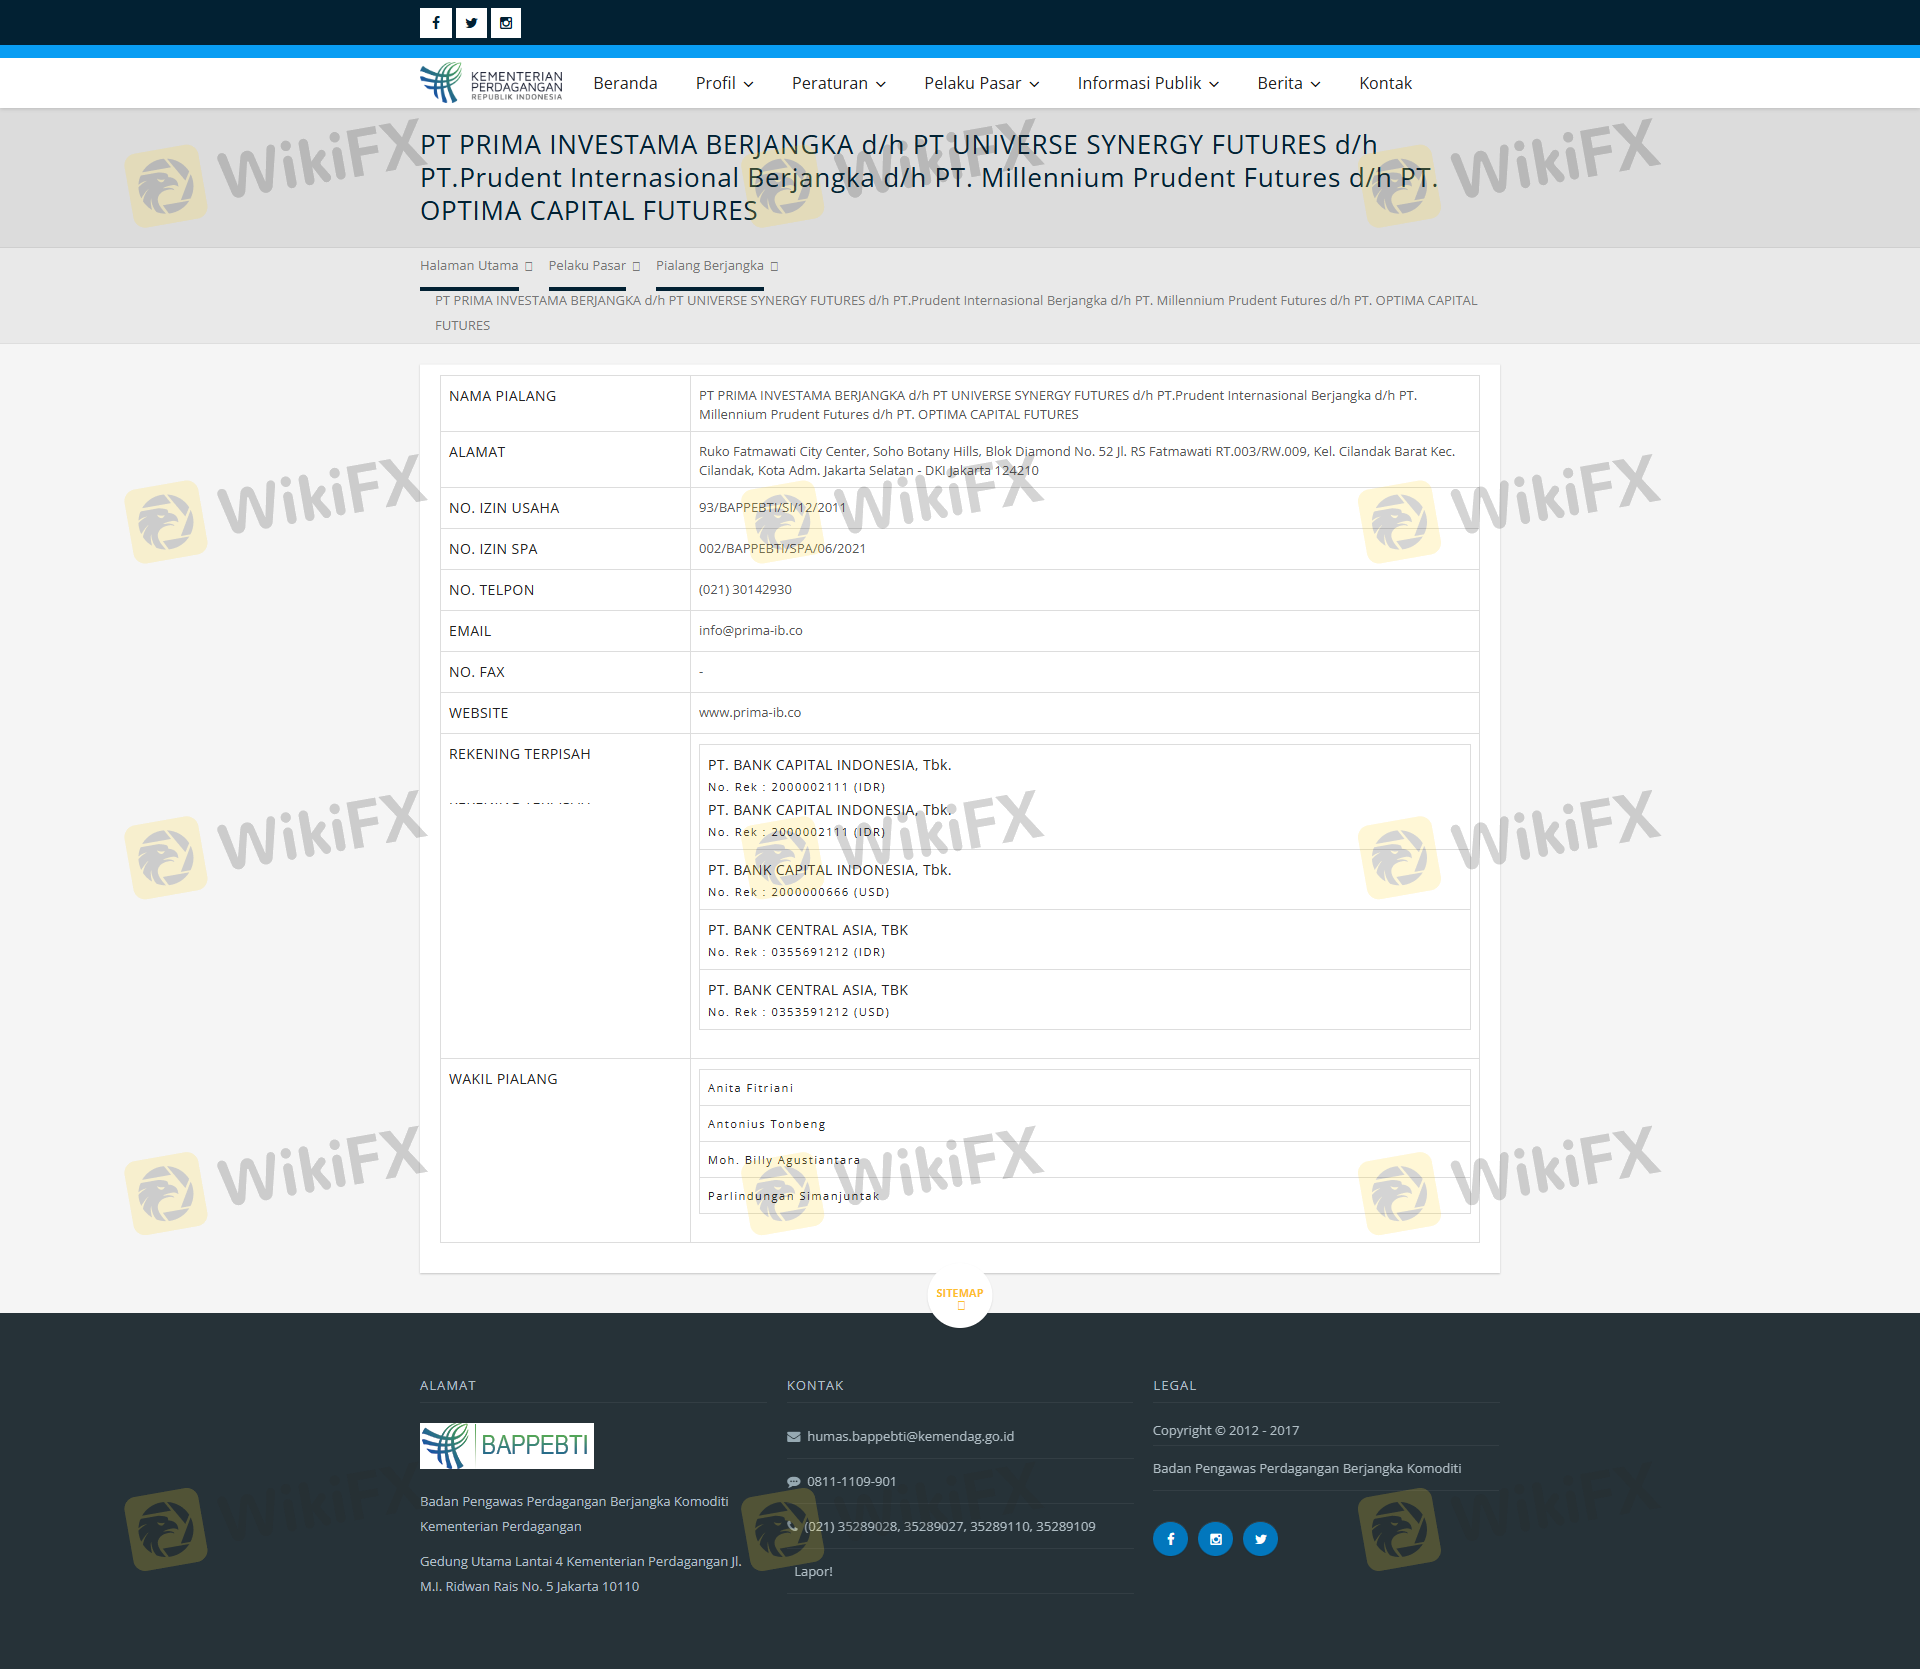This screenshot has height=1669, width=1920.
Task: Open the Kontak menu item
Action: pyautogui.click(x=1385, y=83)
